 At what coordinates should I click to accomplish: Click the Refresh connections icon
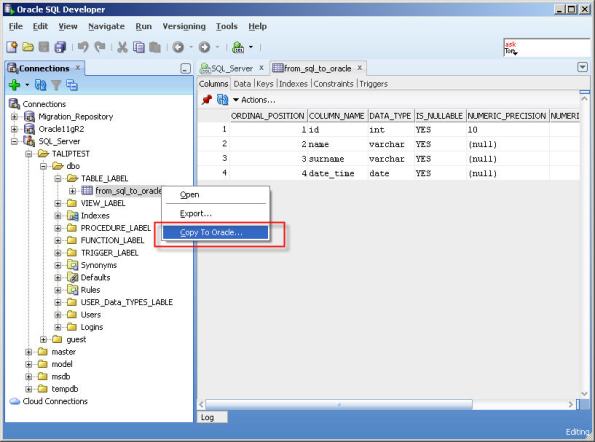[x=41, y=85]
